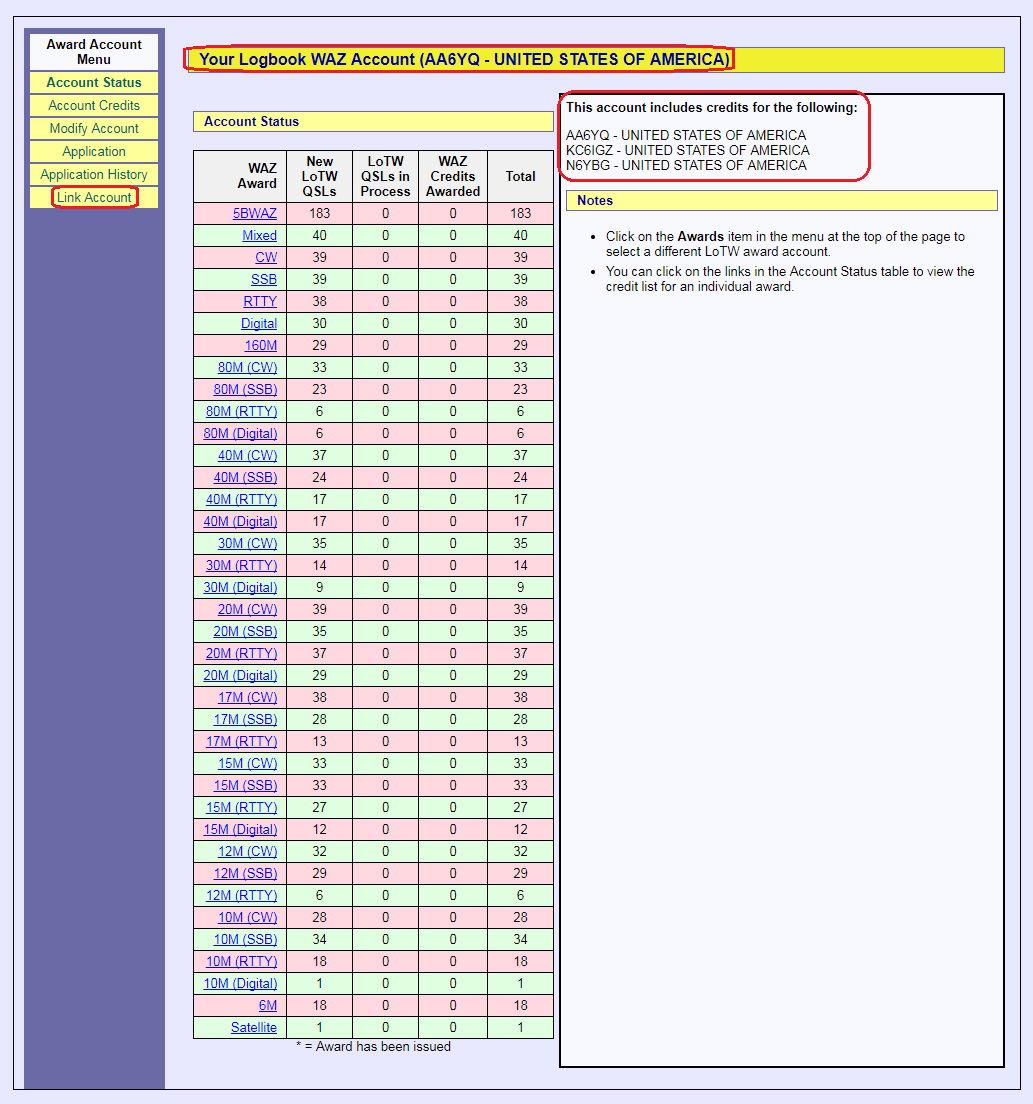The width and height of the screenshot is (1033, 1104).
Task: Select Modify Account in sidebar
Action: point(94,129)
